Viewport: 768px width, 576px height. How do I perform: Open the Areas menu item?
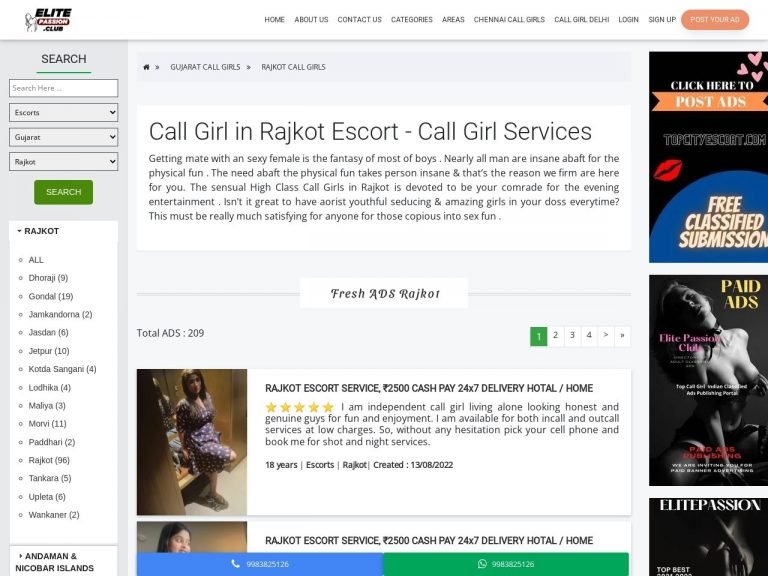point(453,20)
